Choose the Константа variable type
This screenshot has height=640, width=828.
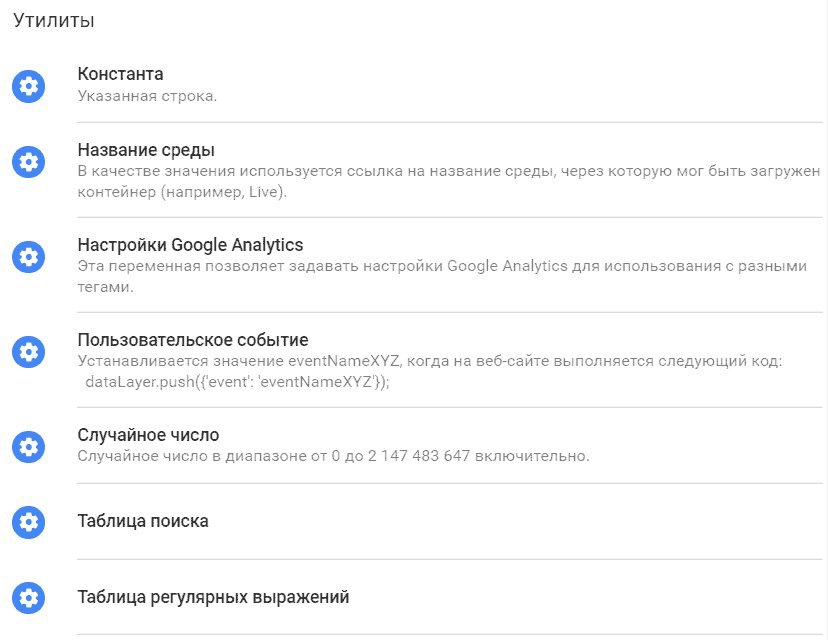coord(120,74)
